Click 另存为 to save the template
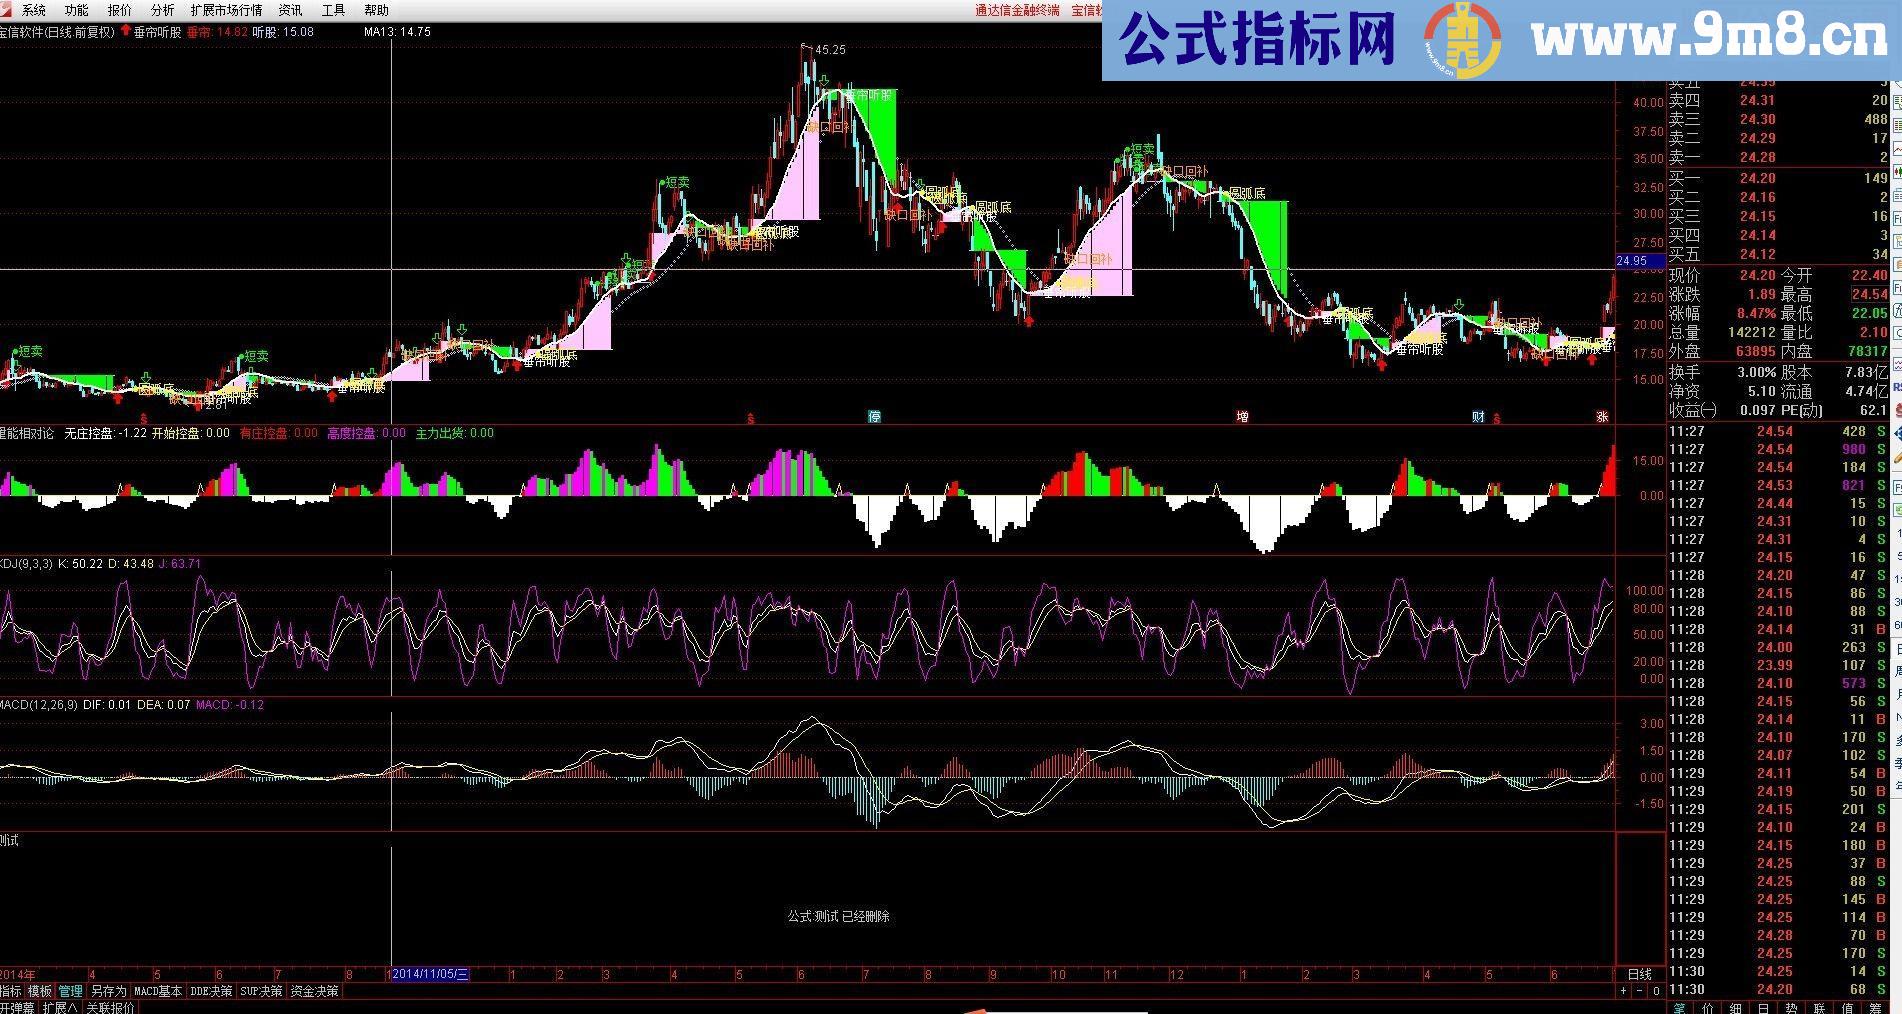This screenshot has width=1902, height=1014. point(109,991)
